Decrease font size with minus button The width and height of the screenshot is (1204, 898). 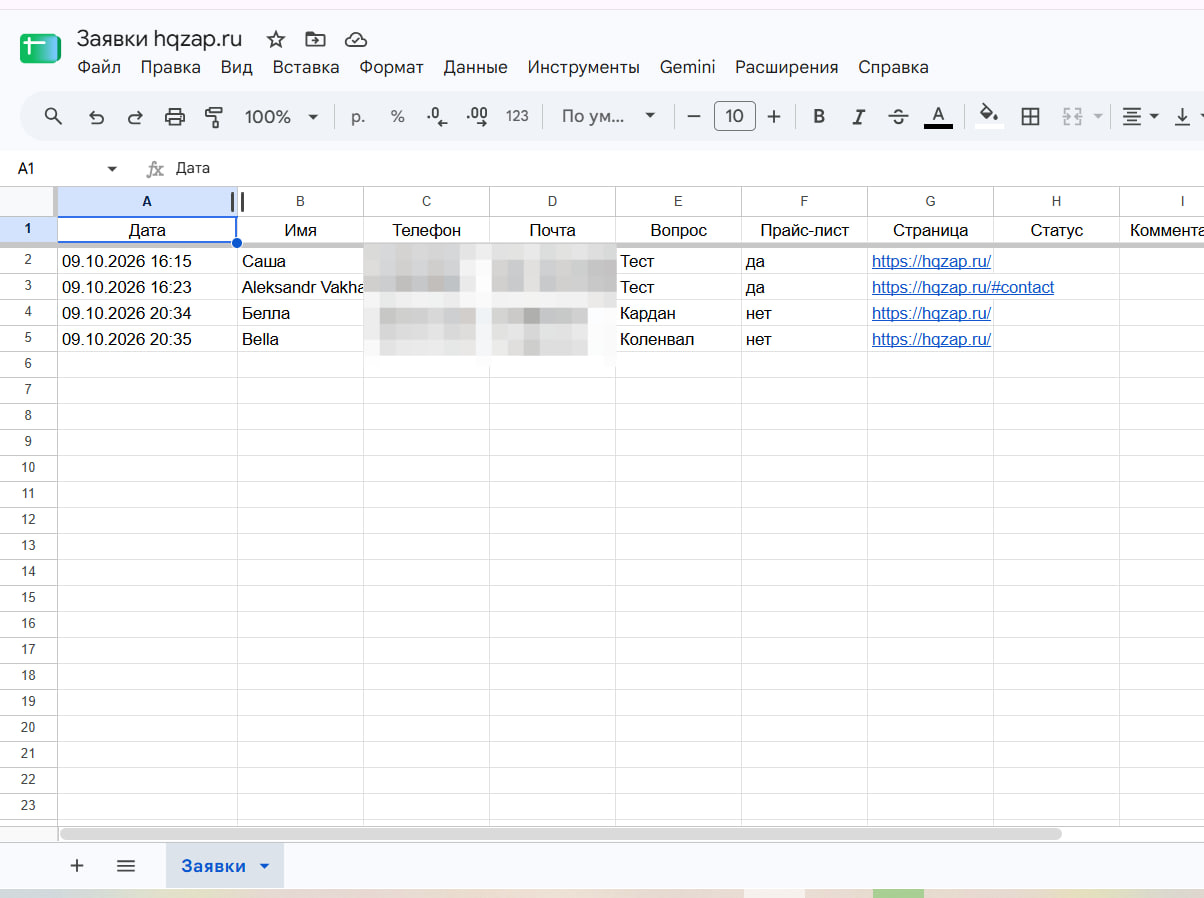click(x=694, y=117)
